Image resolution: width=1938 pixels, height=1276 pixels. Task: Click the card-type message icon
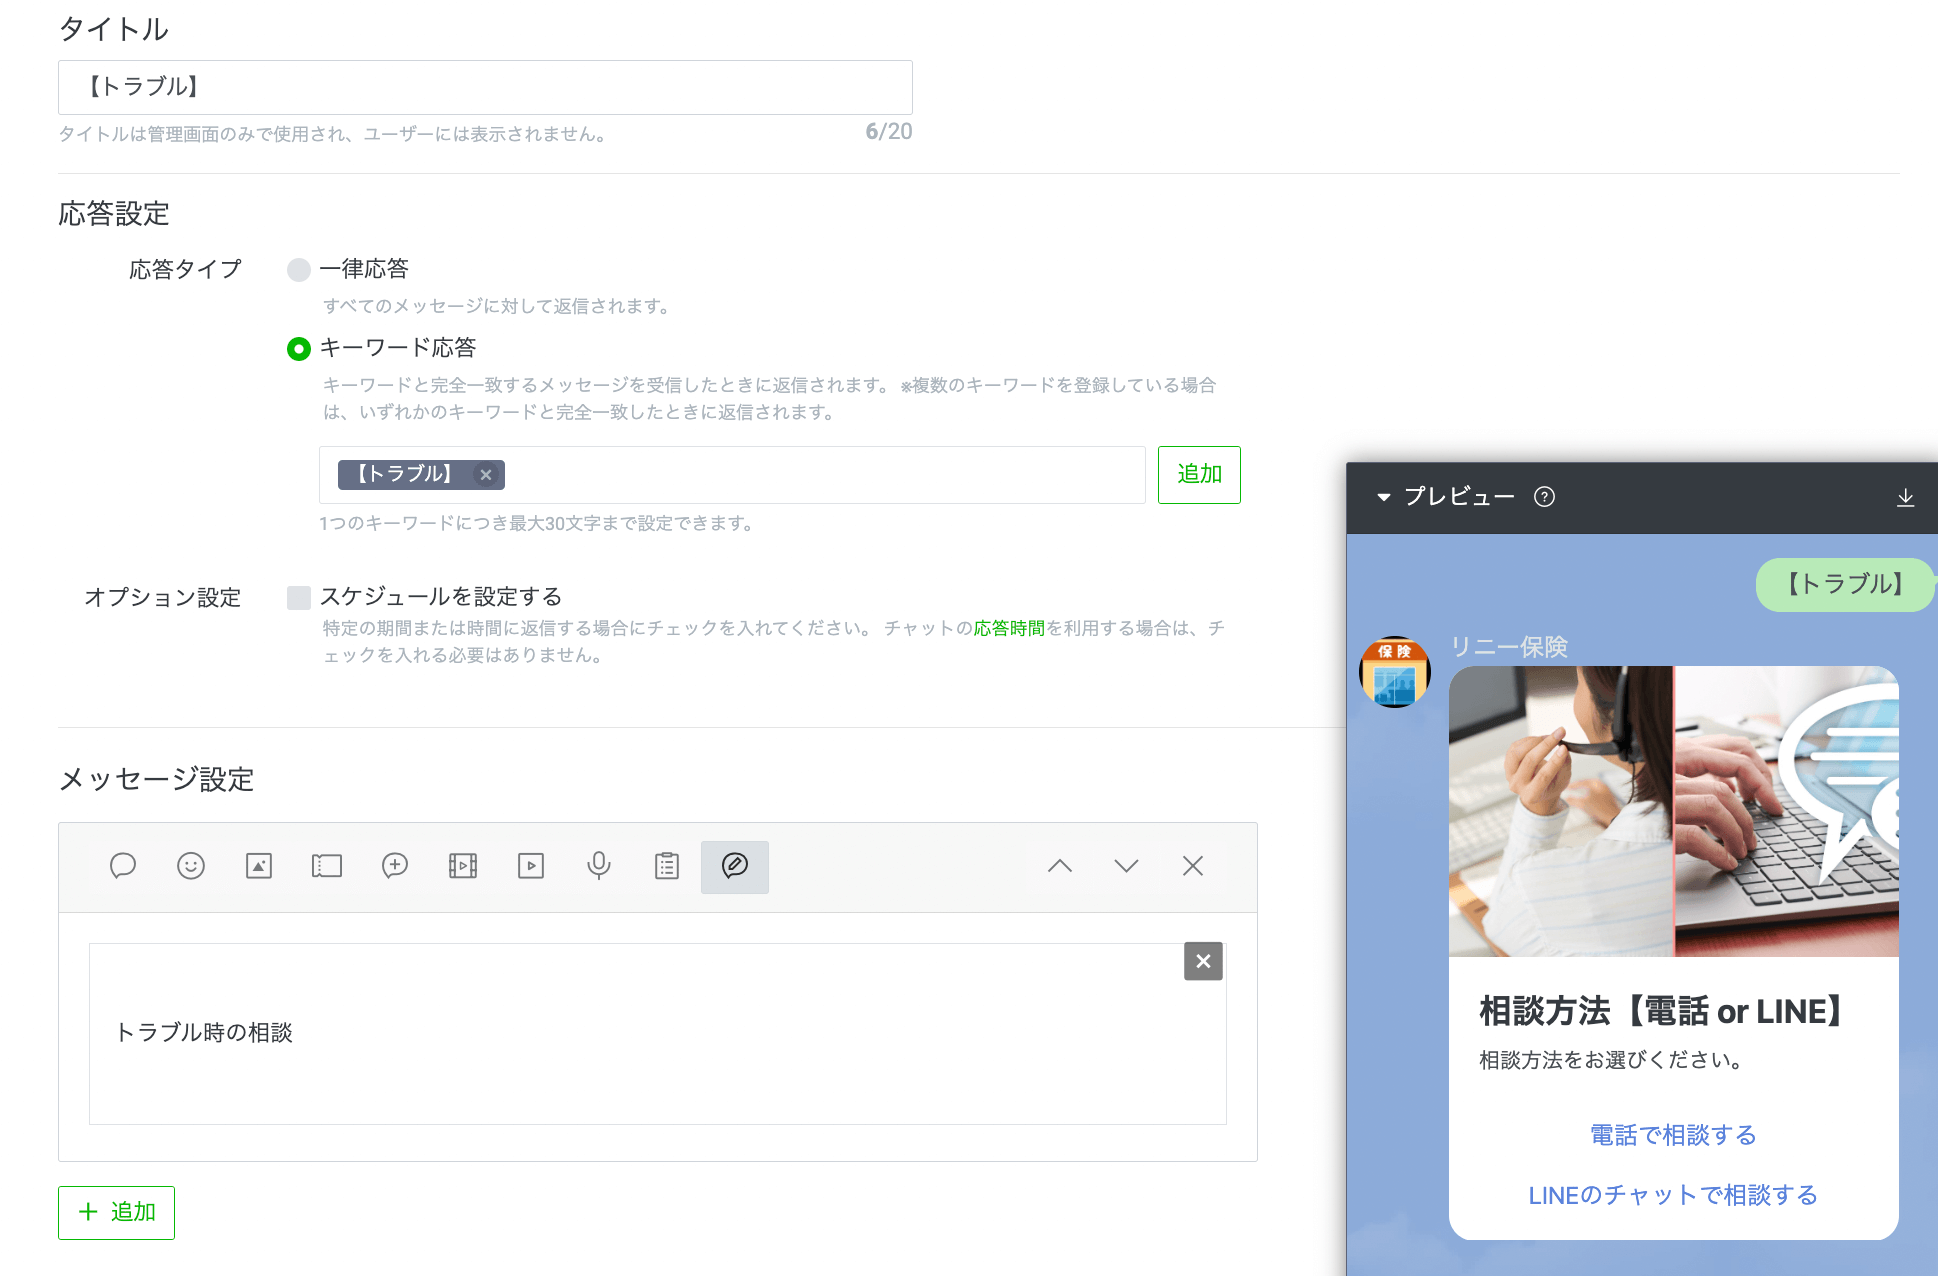[x=735, y=866]
